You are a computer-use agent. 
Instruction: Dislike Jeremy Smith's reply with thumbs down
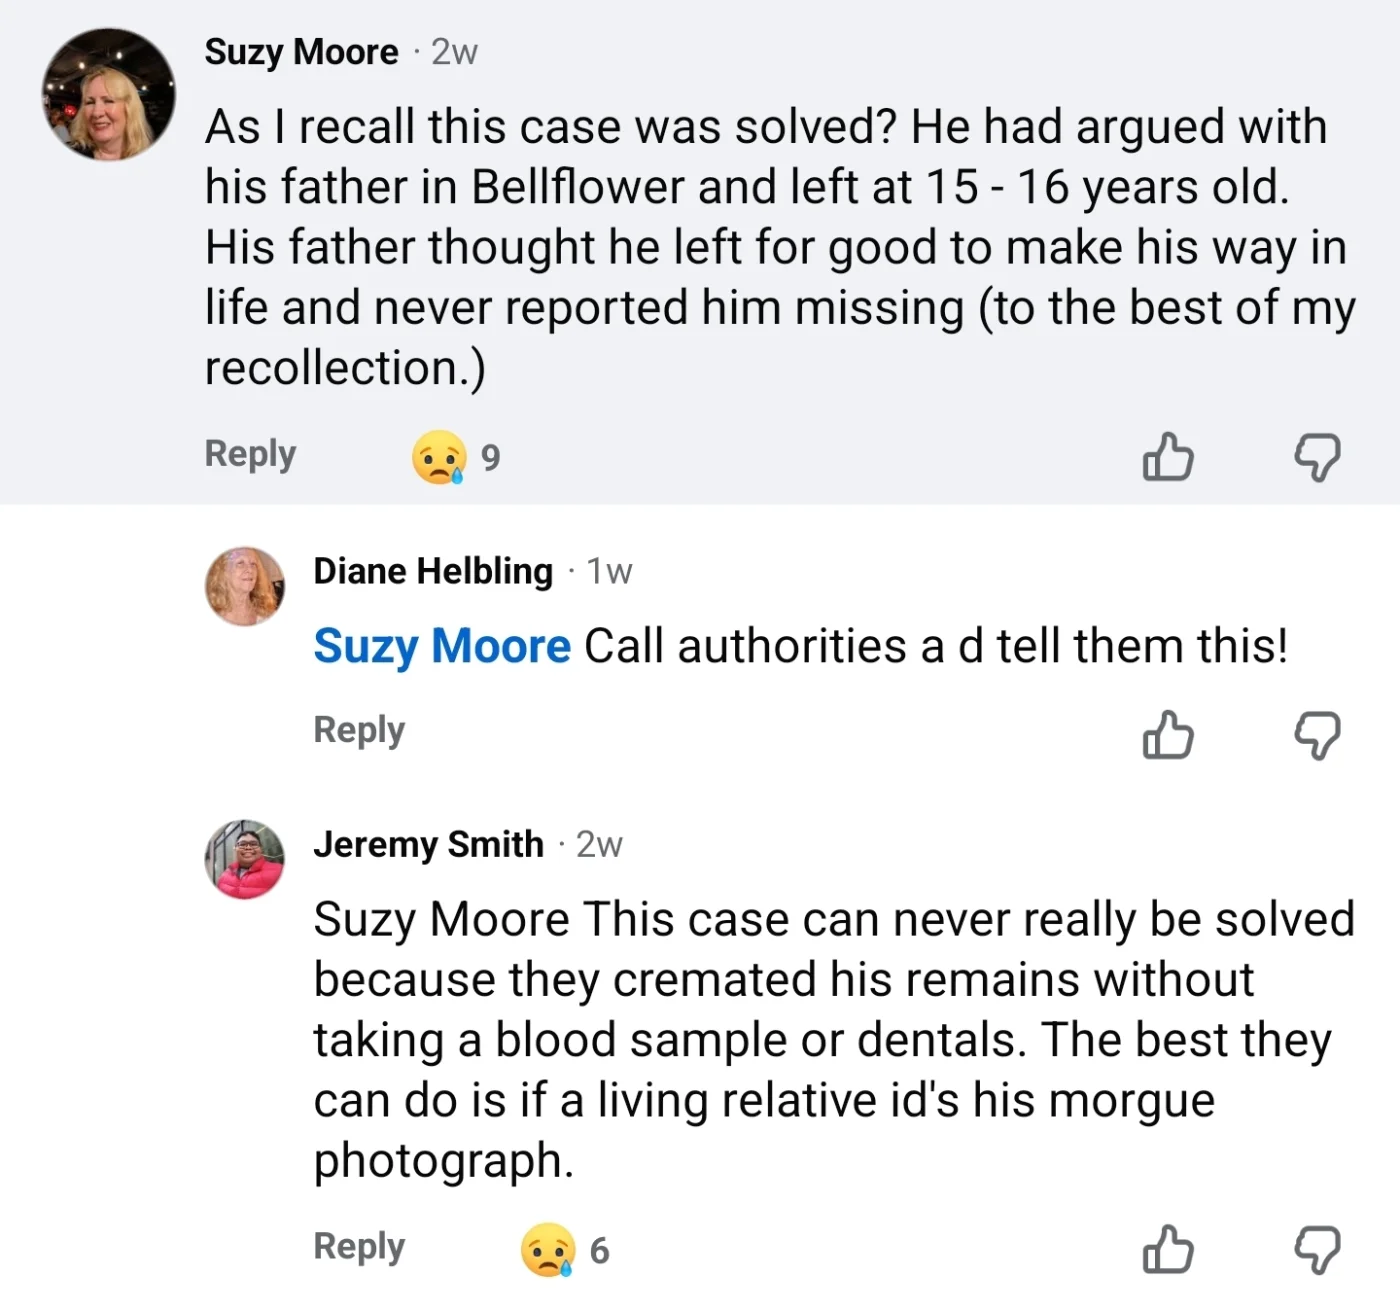(1317, 1250)
